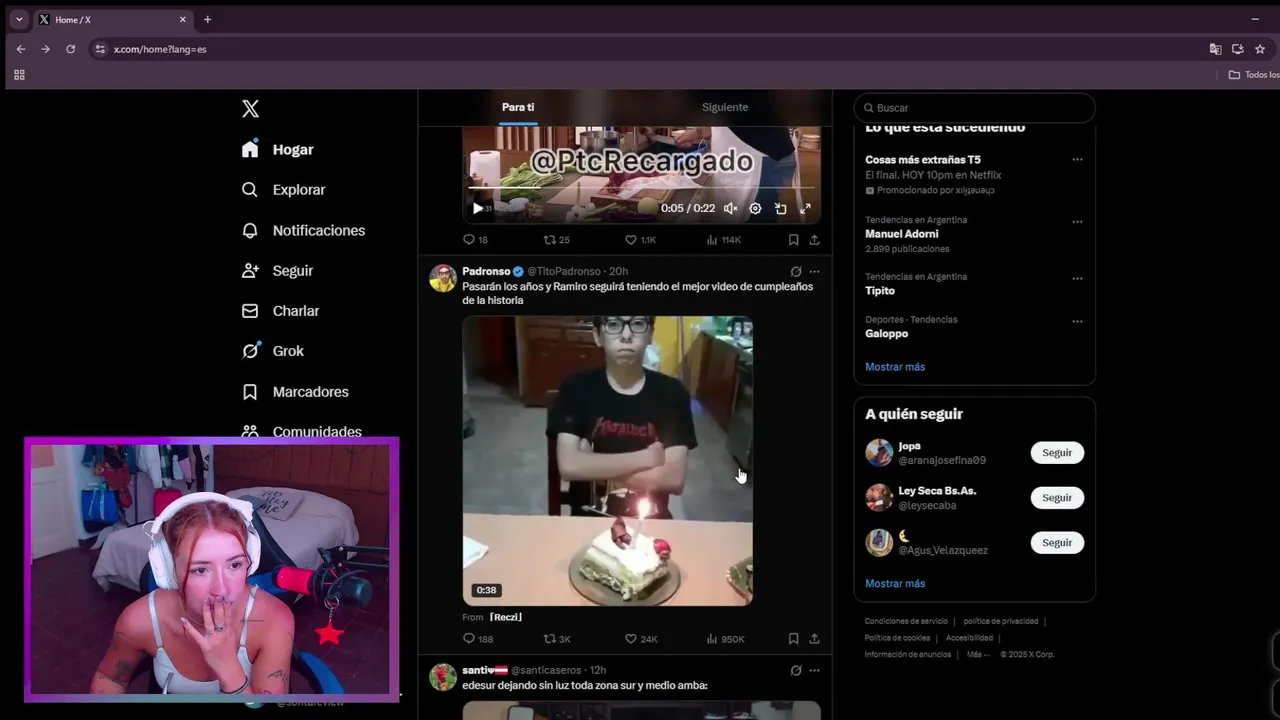
Task: Share the Padronso post
Action: pos(814,639)
